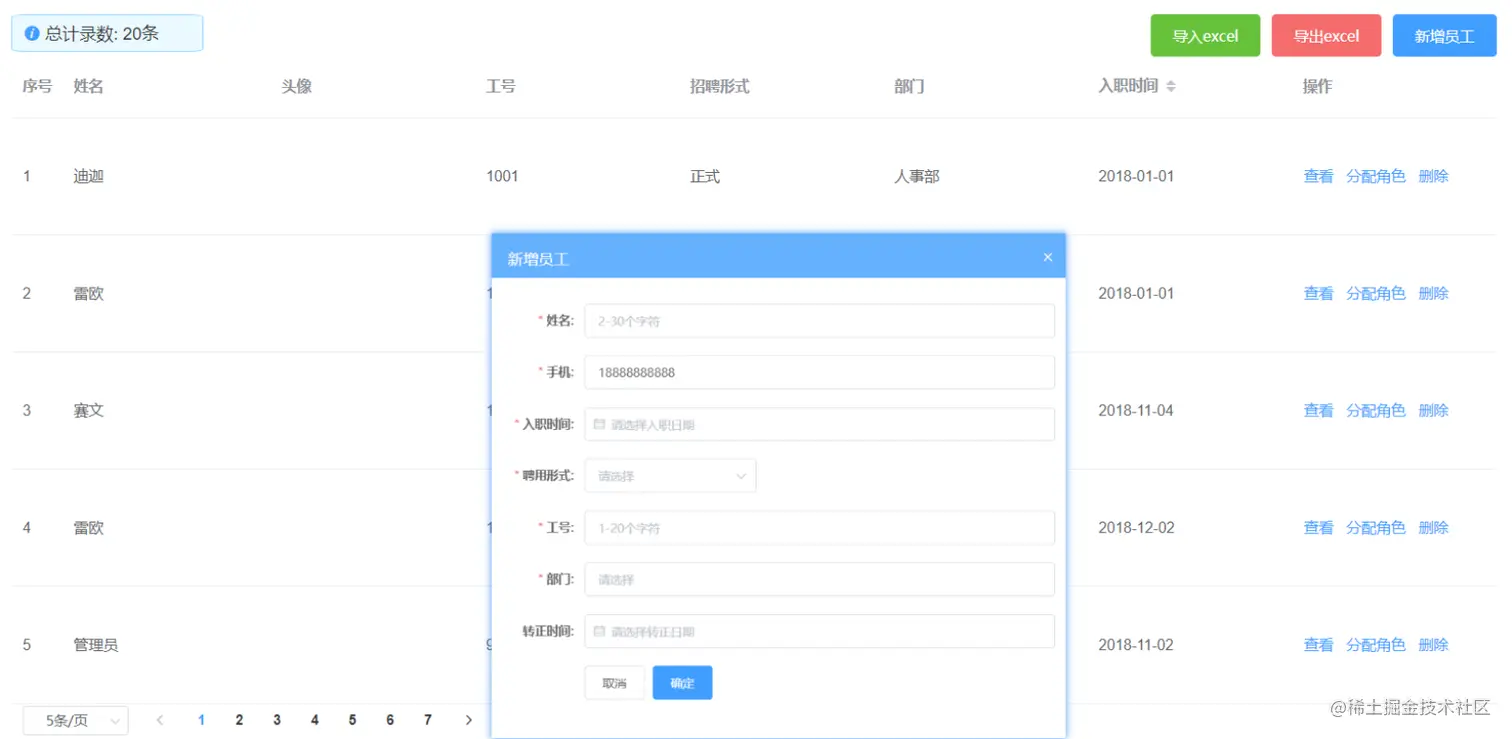Select page 5 in pagination
Image resolution: width=1512 pixels, height=739 pixels.
pyautogui.click(x=352, y=720)
